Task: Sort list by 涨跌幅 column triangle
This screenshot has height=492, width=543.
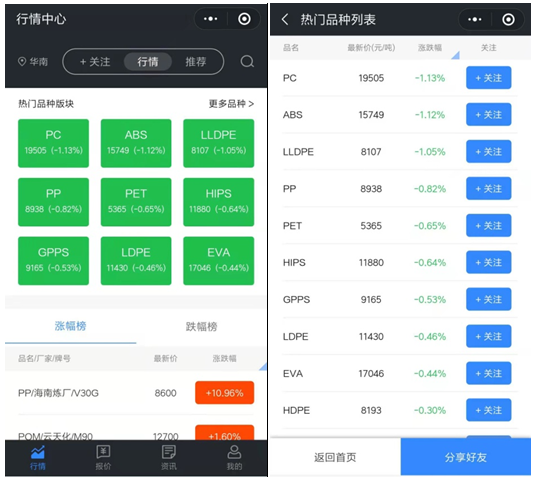Action: [455, 55]
